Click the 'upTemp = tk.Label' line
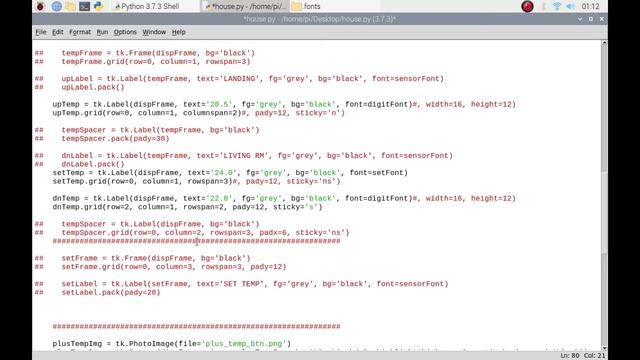This screenshot has width=640, height=360. (284, 104)
